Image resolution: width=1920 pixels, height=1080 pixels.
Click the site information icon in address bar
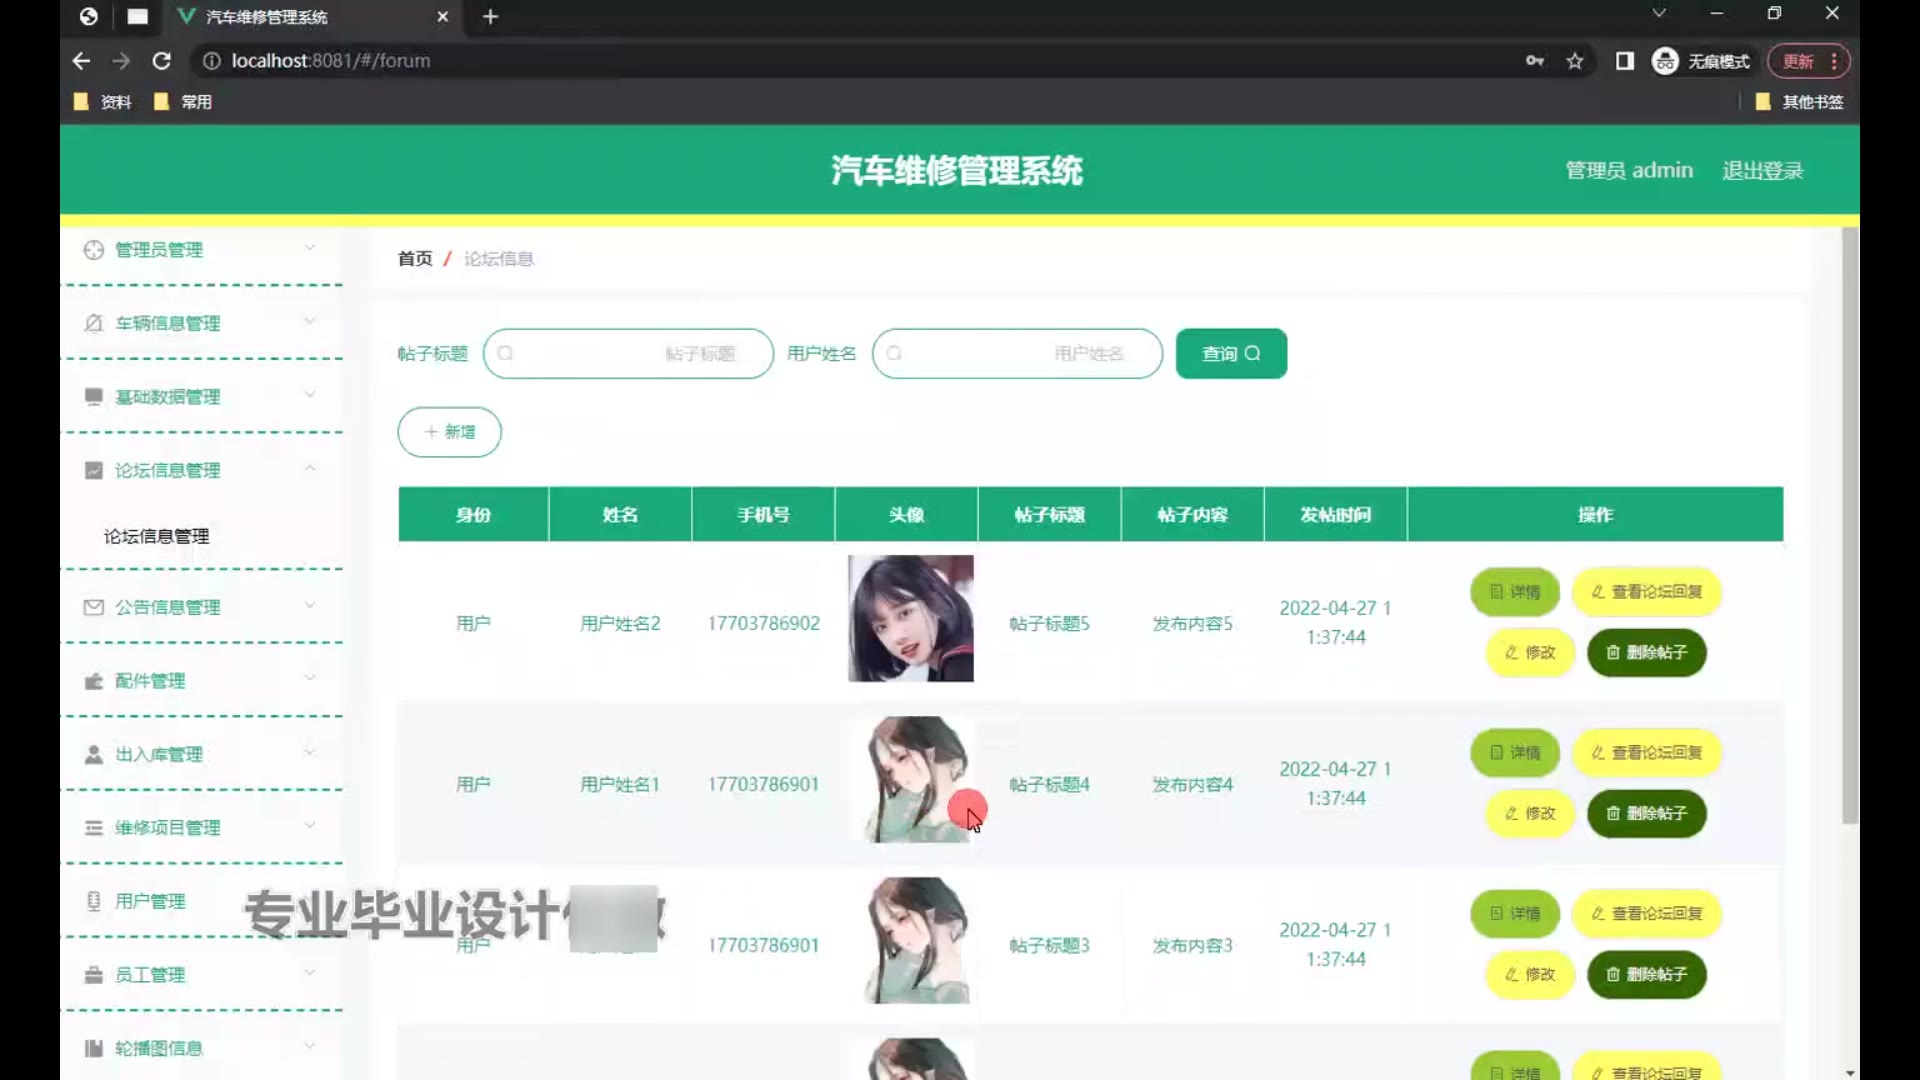pyautogui.click(x=212, y=61)
